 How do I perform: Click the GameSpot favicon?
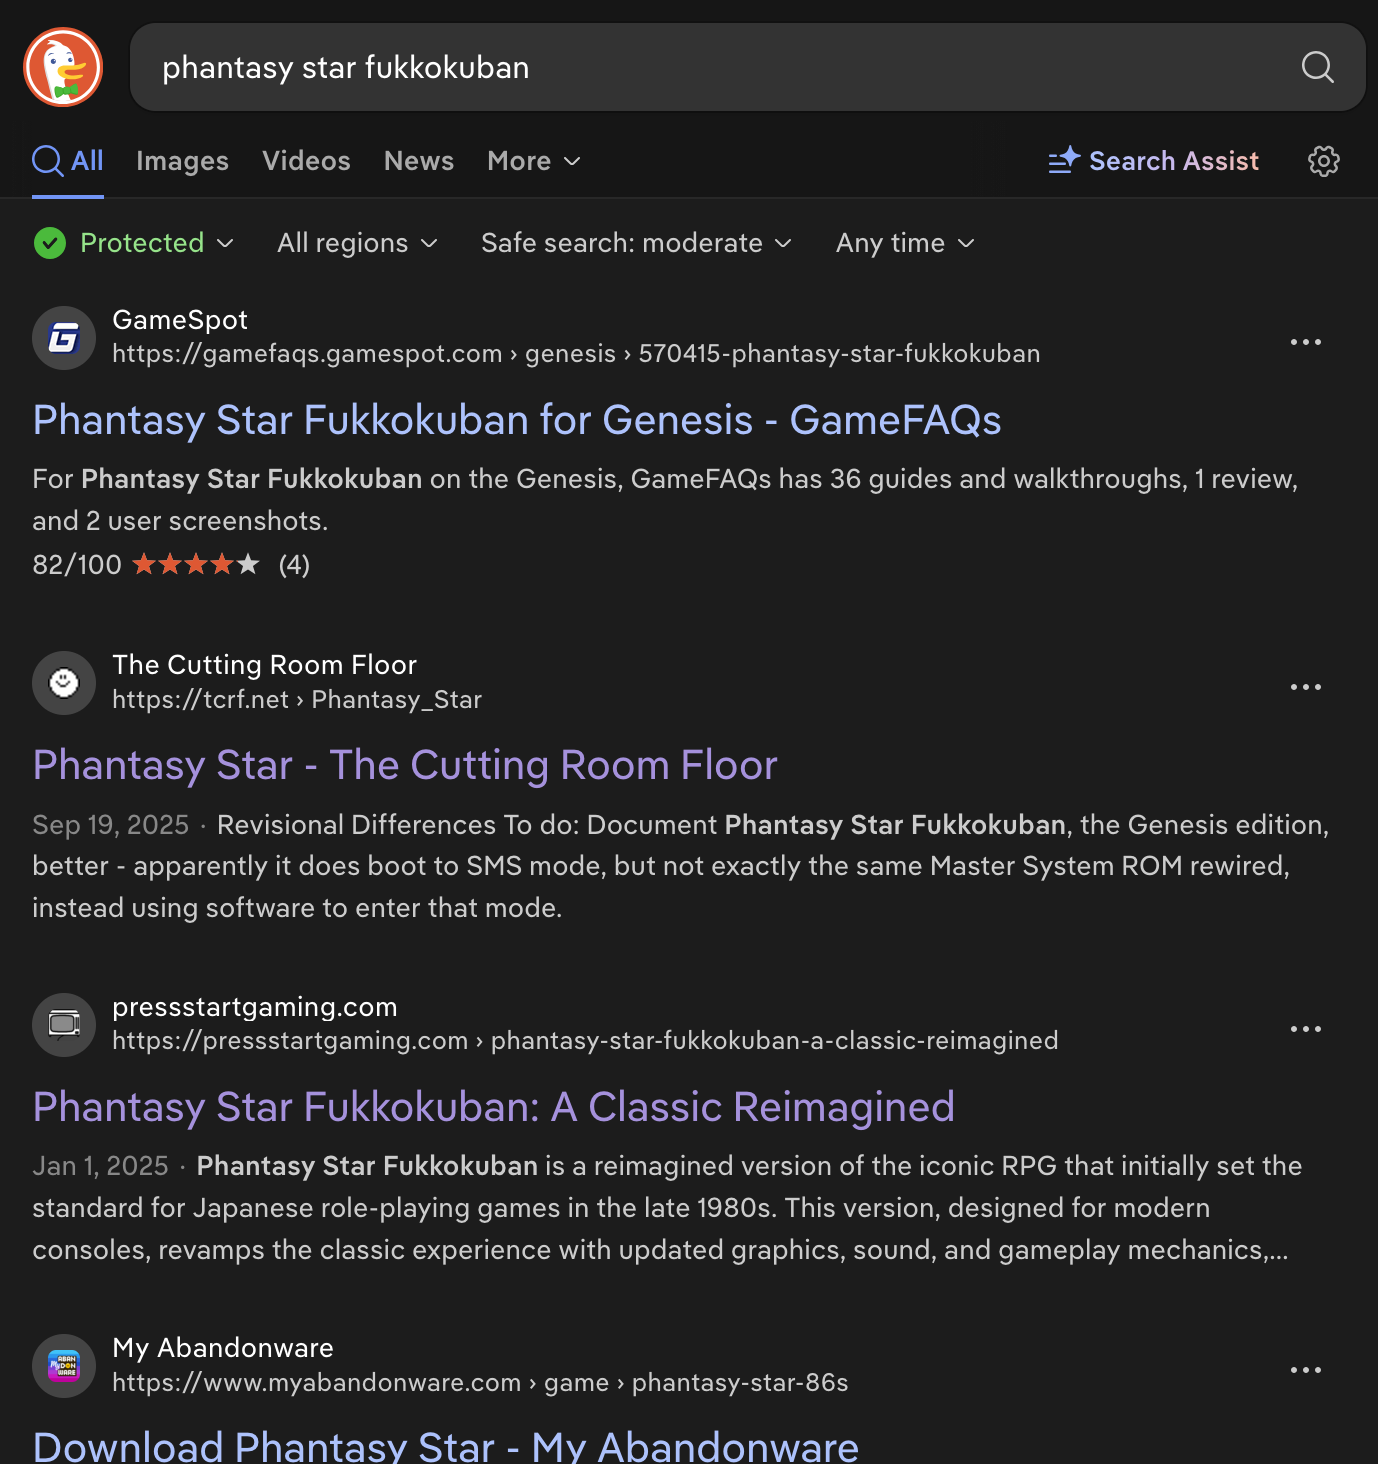pyautogui.click(x=63, y=337)
